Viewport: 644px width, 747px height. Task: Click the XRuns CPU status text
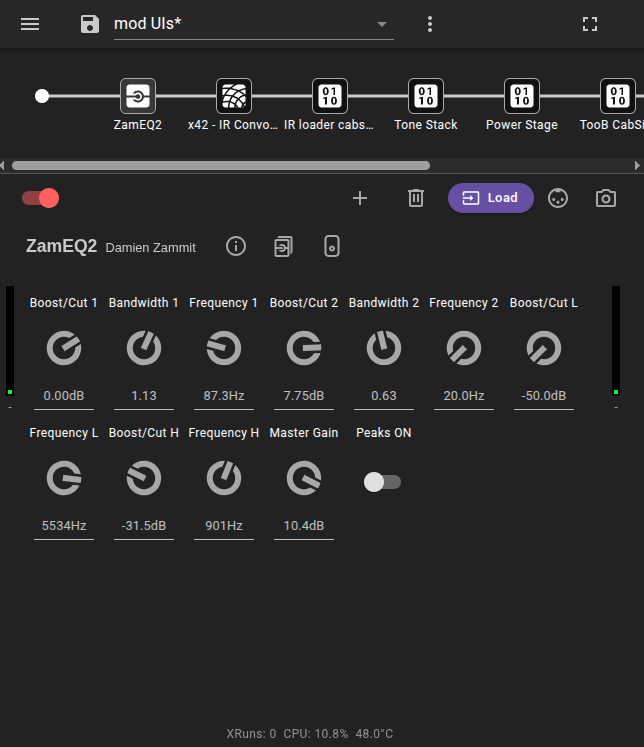[x=310, y=734]
